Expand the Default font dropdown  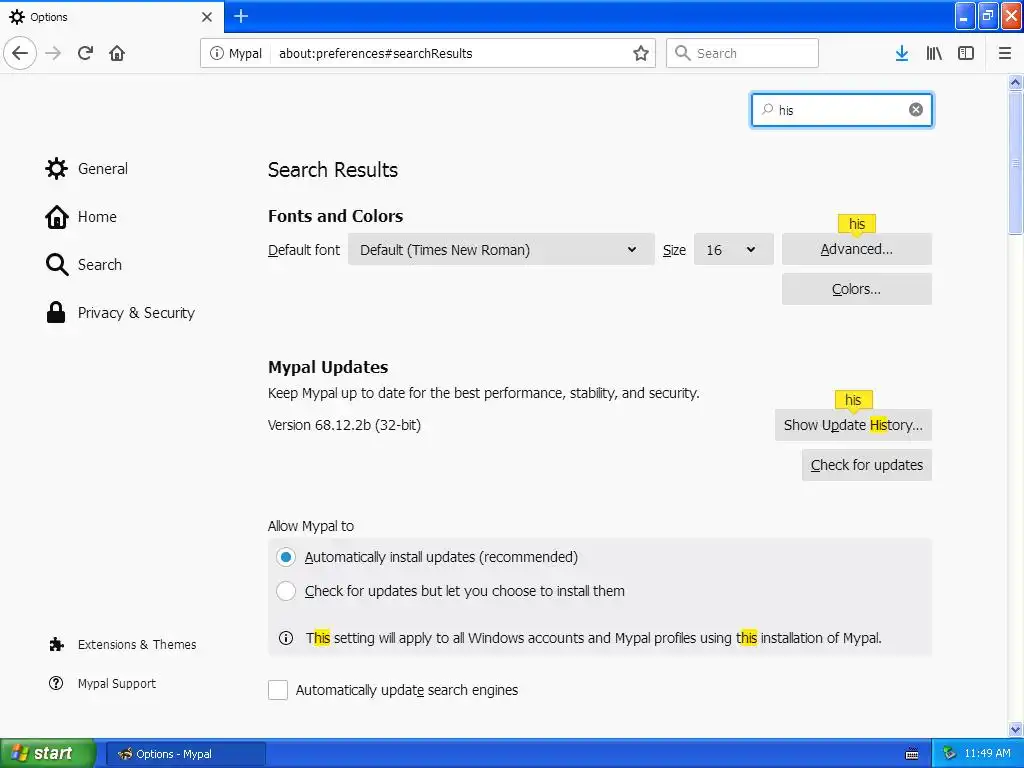pyautogui.click(x=500, y=250)
